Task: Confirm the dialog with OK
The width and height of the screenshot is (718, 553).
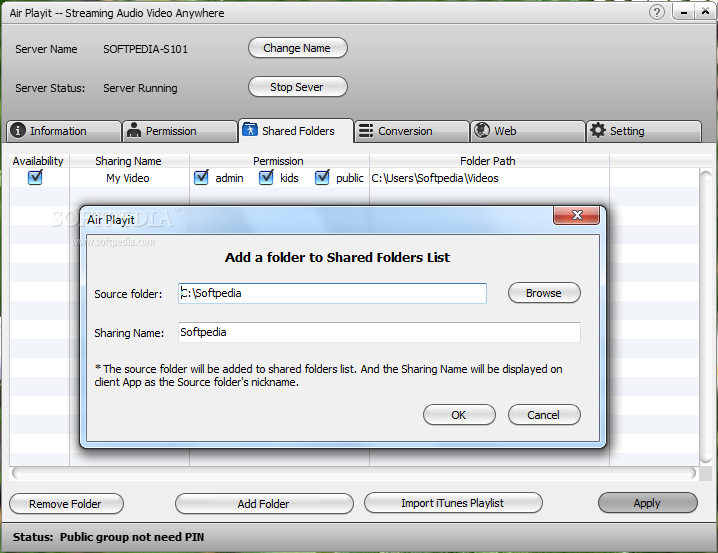Action: [x=459, y=415]
